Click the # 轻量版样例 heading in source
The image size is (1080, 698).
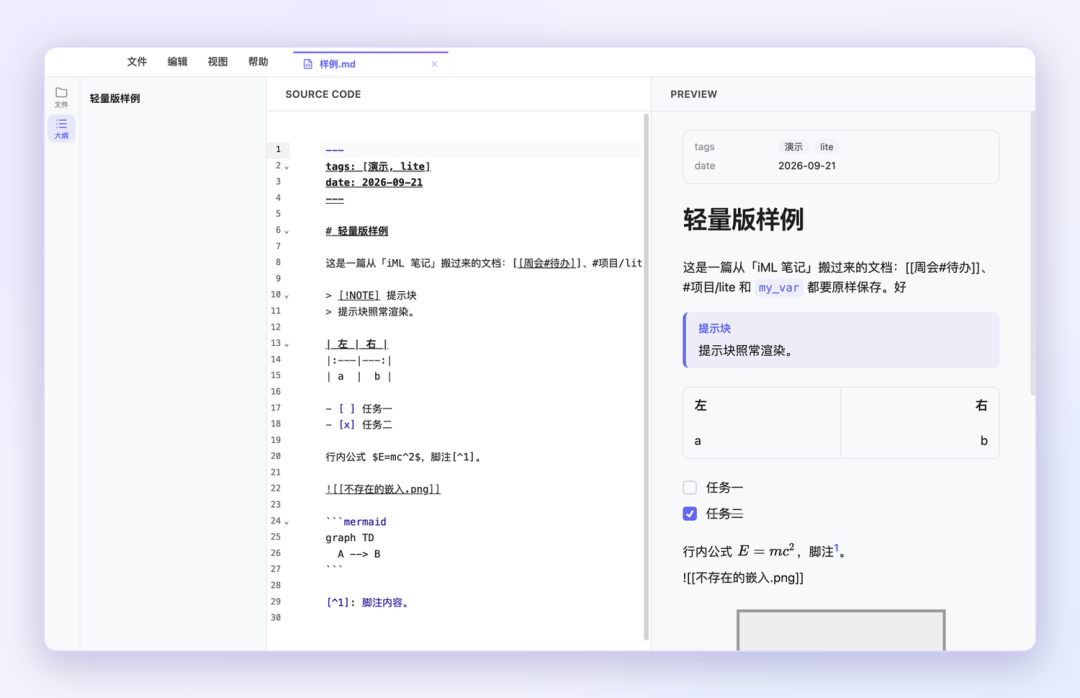(357, 231)
